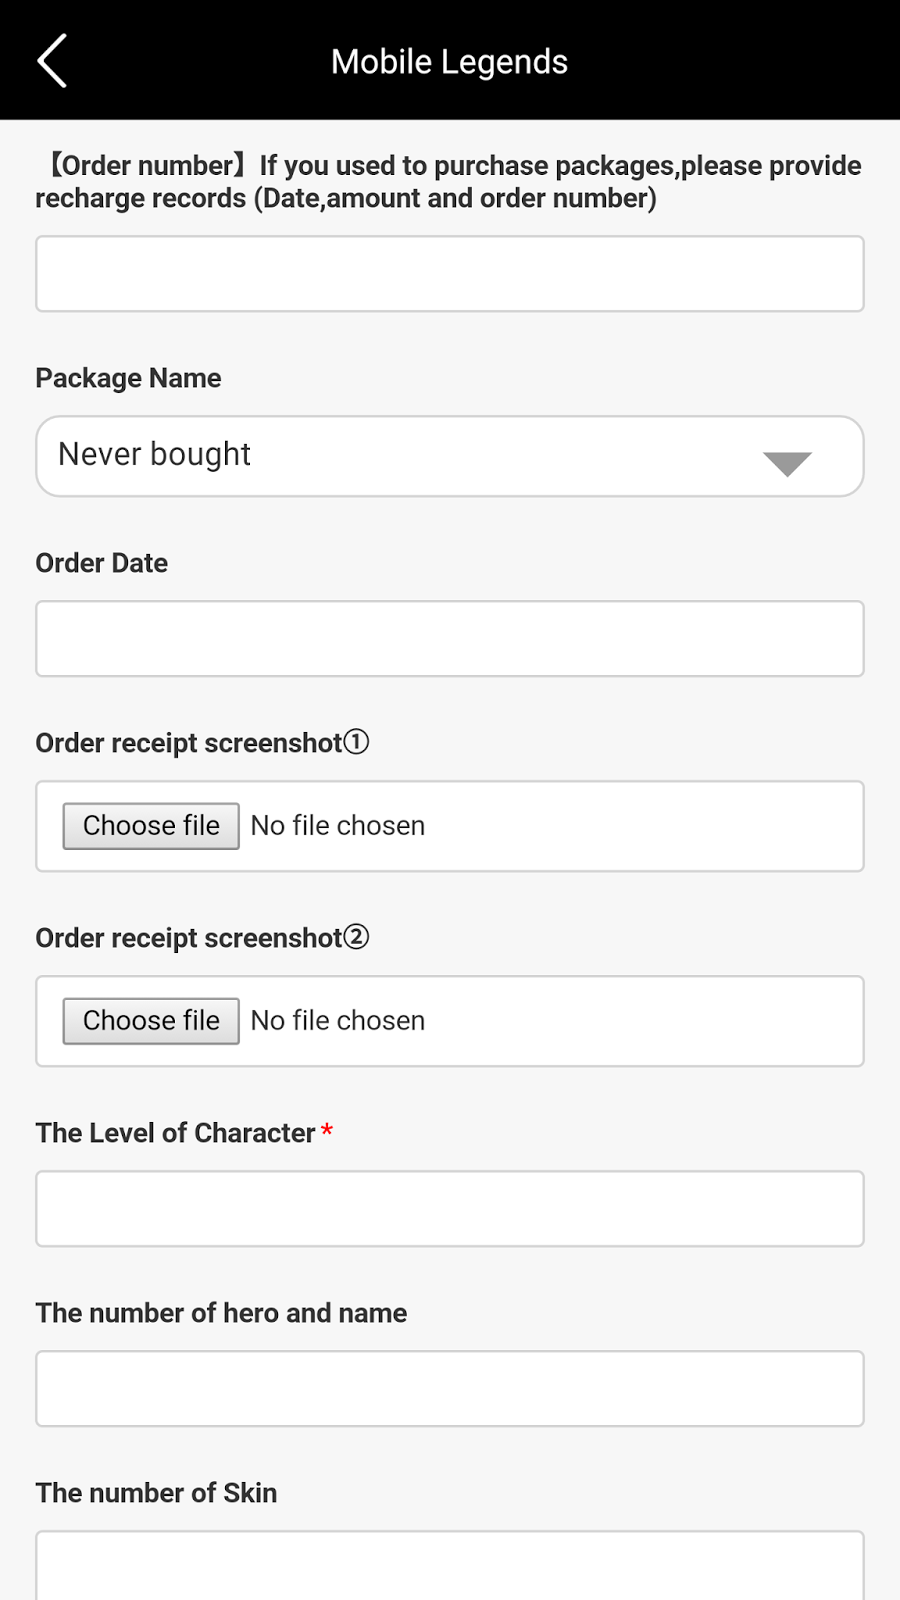Choose file for Order receipt screenshot①
The image size is (900, 1600).
tap(151, 826)
